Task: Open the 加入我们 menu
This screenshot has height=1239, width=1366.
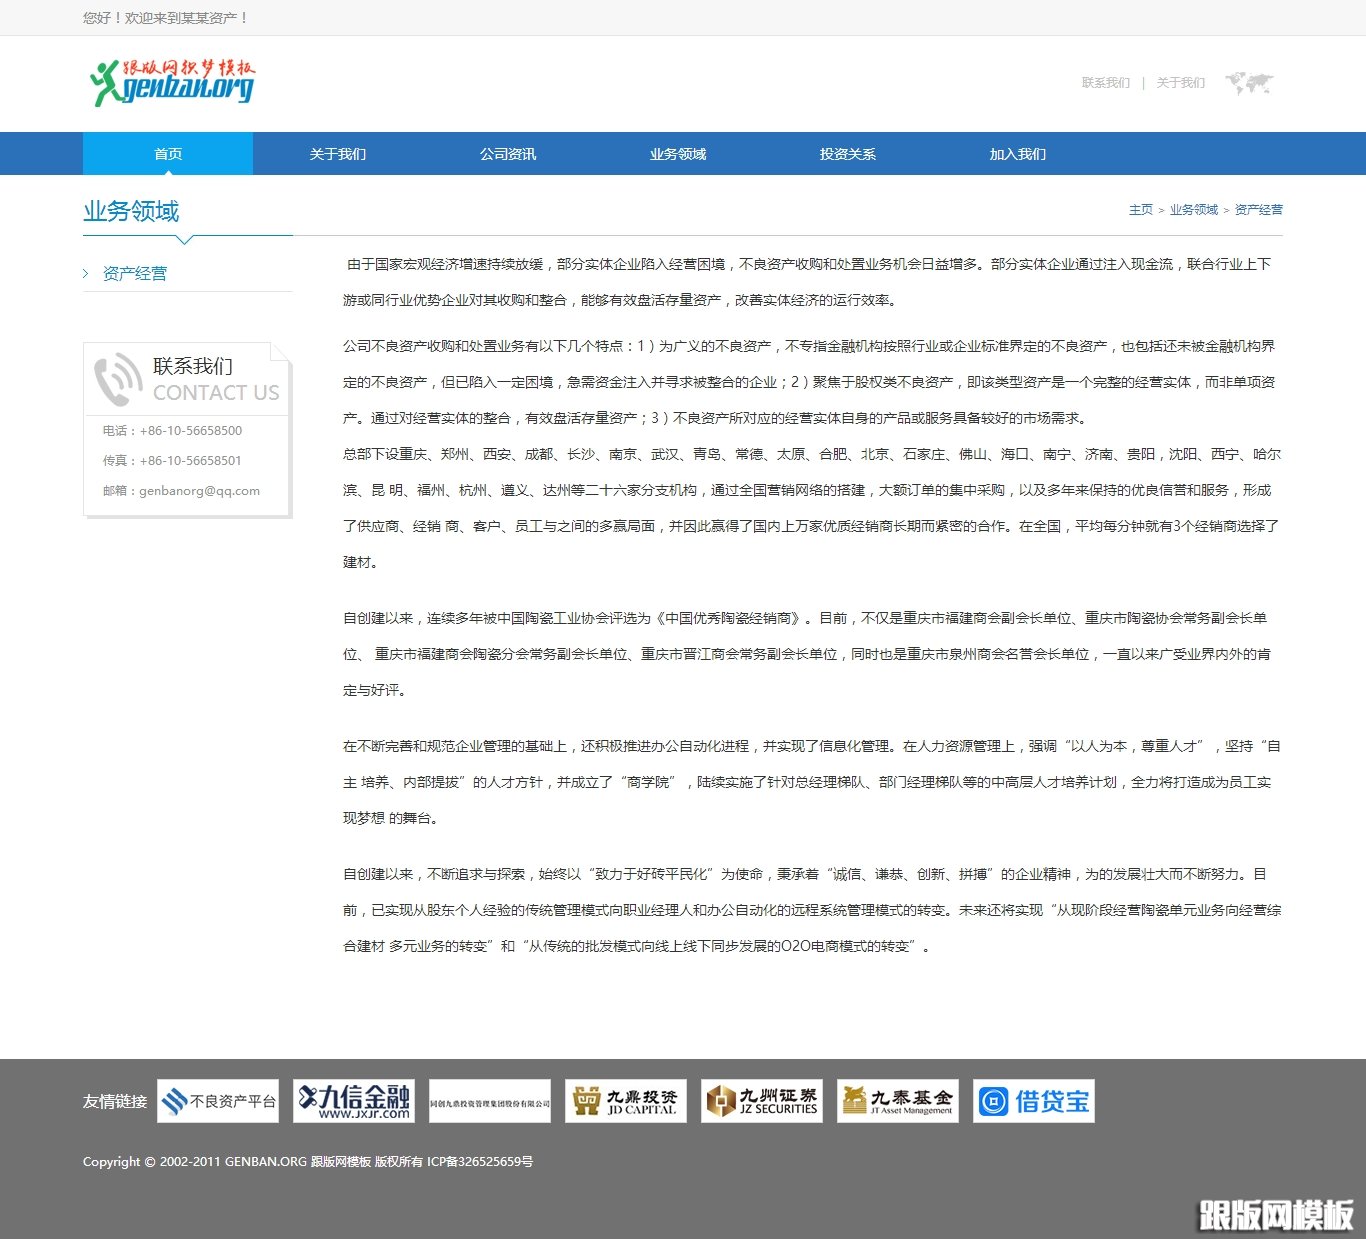Action: [x=1016, y=153]
